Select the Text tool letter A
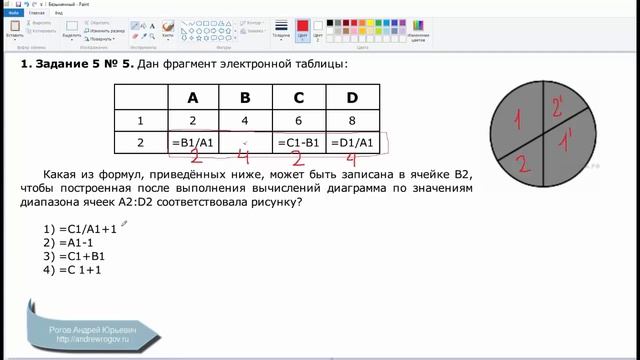Screen dimensions: 640x360 152,26
